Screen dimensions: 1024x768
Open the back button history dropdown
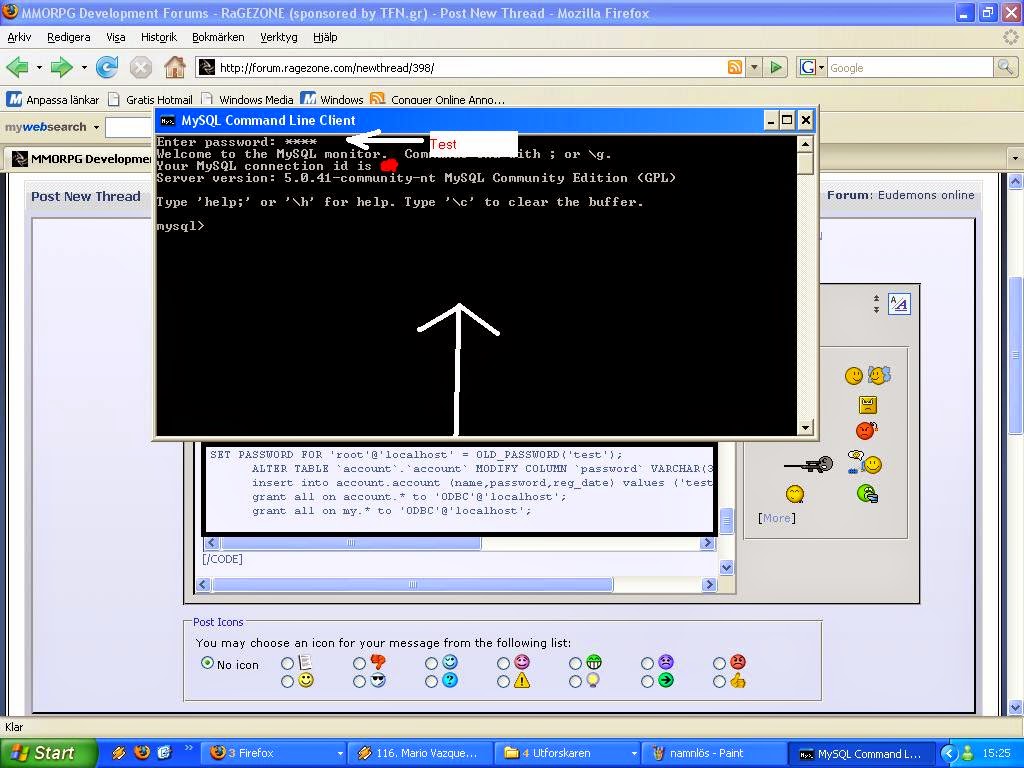(39, 67)
